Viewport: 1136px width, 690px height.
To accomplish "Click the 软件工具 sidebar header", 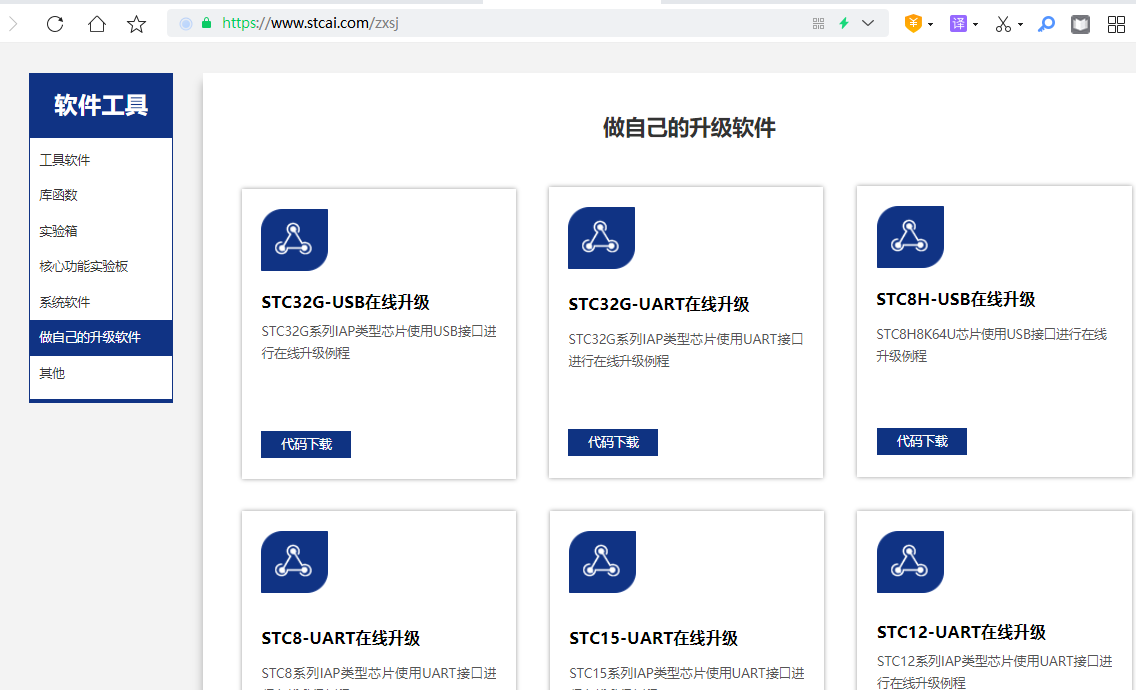I will coord(101,105).
